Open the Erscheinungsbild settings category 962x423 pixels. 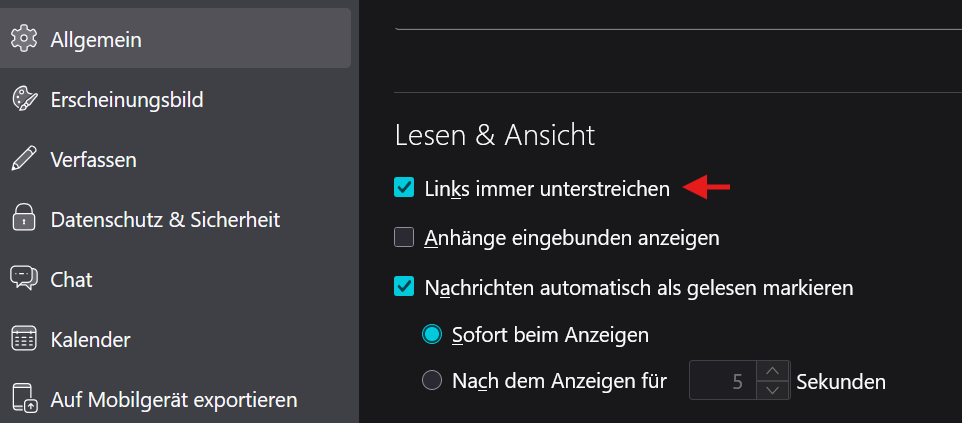coord(127,99)
